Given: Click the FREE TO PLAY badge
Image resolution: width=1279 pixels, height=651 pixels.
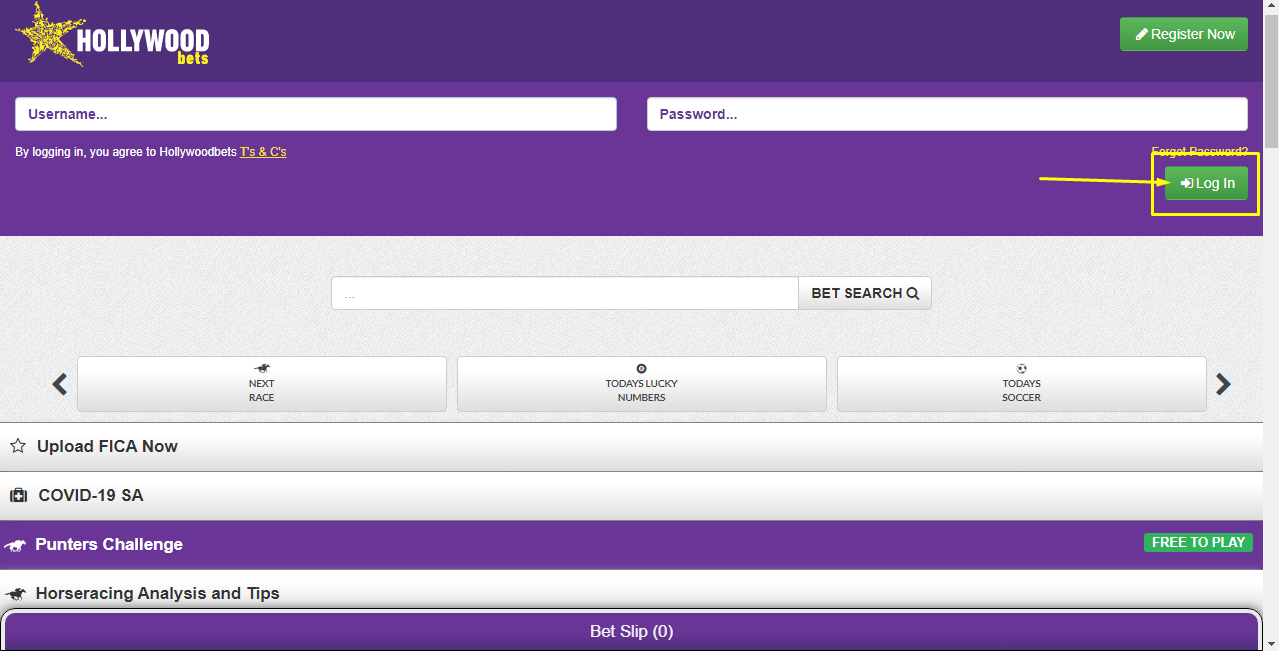Looking at the screenshot, I should tap(1197, 542).
